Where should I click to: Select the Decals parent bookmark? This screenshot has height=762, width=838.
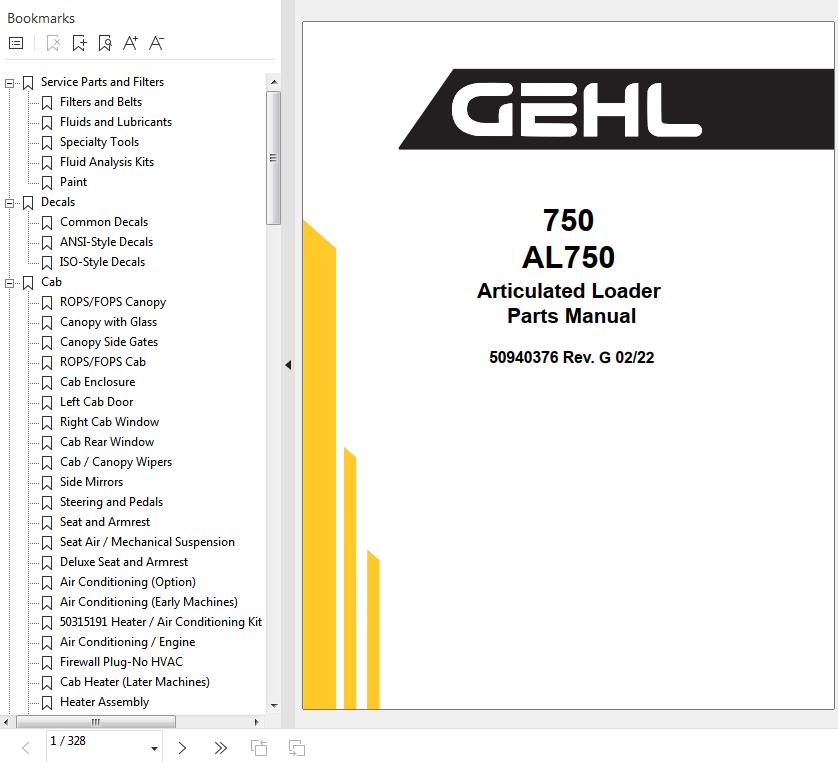coord(58,202)
